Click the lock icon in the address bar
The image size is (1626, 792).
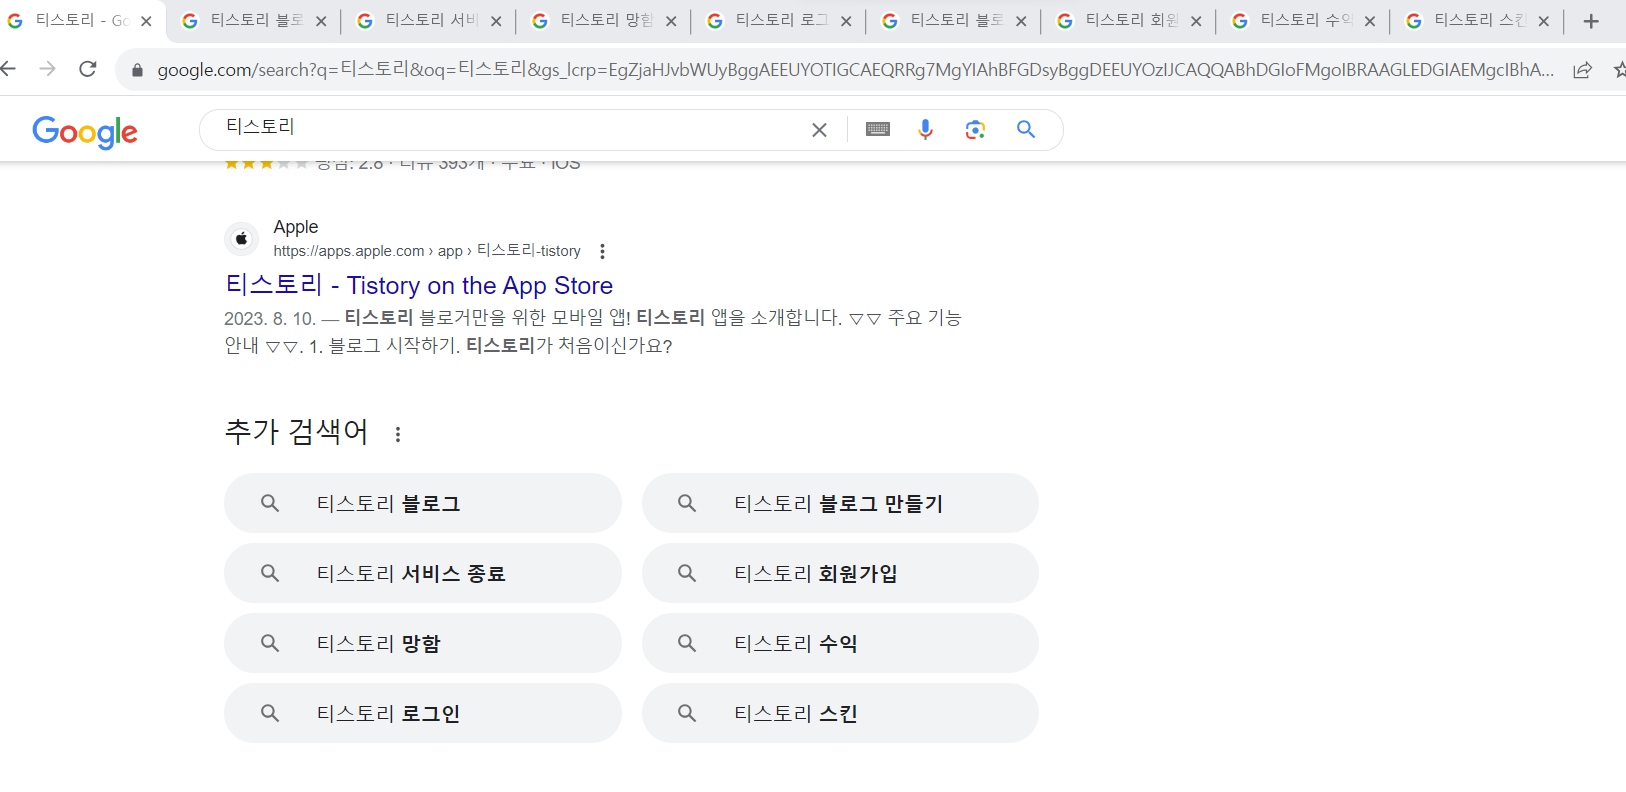(137, 70)
